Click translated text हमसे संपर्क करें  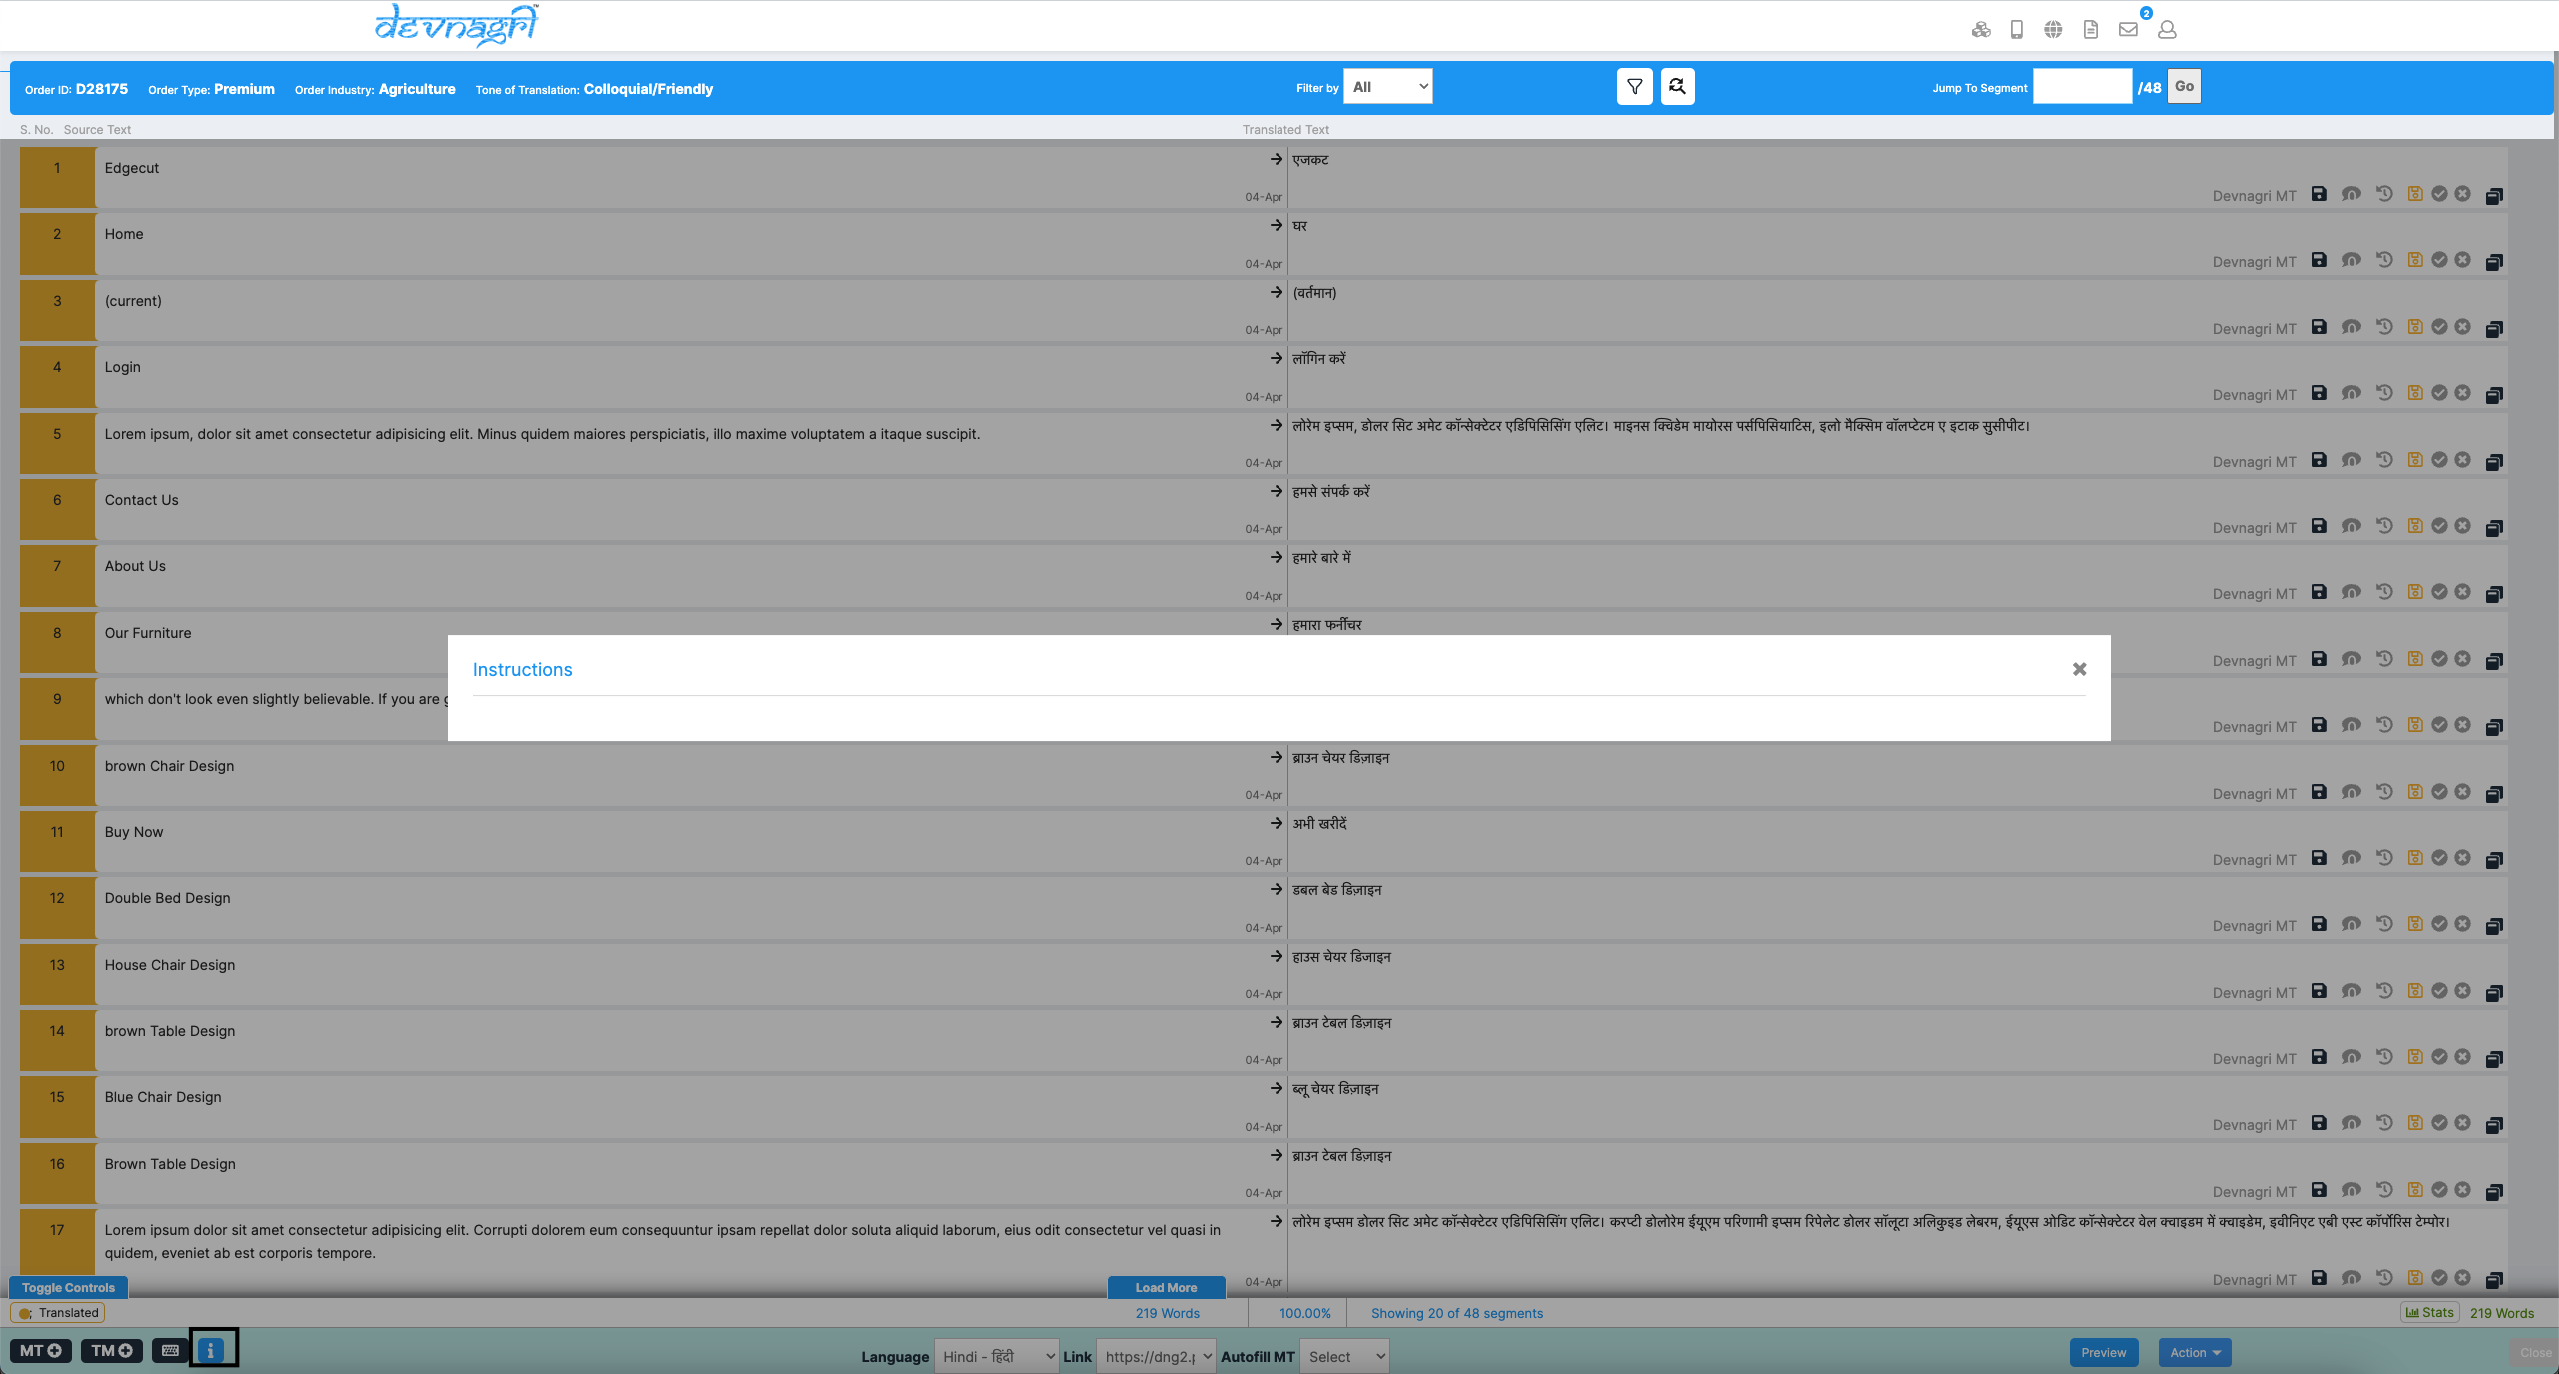coord(1331,492)
